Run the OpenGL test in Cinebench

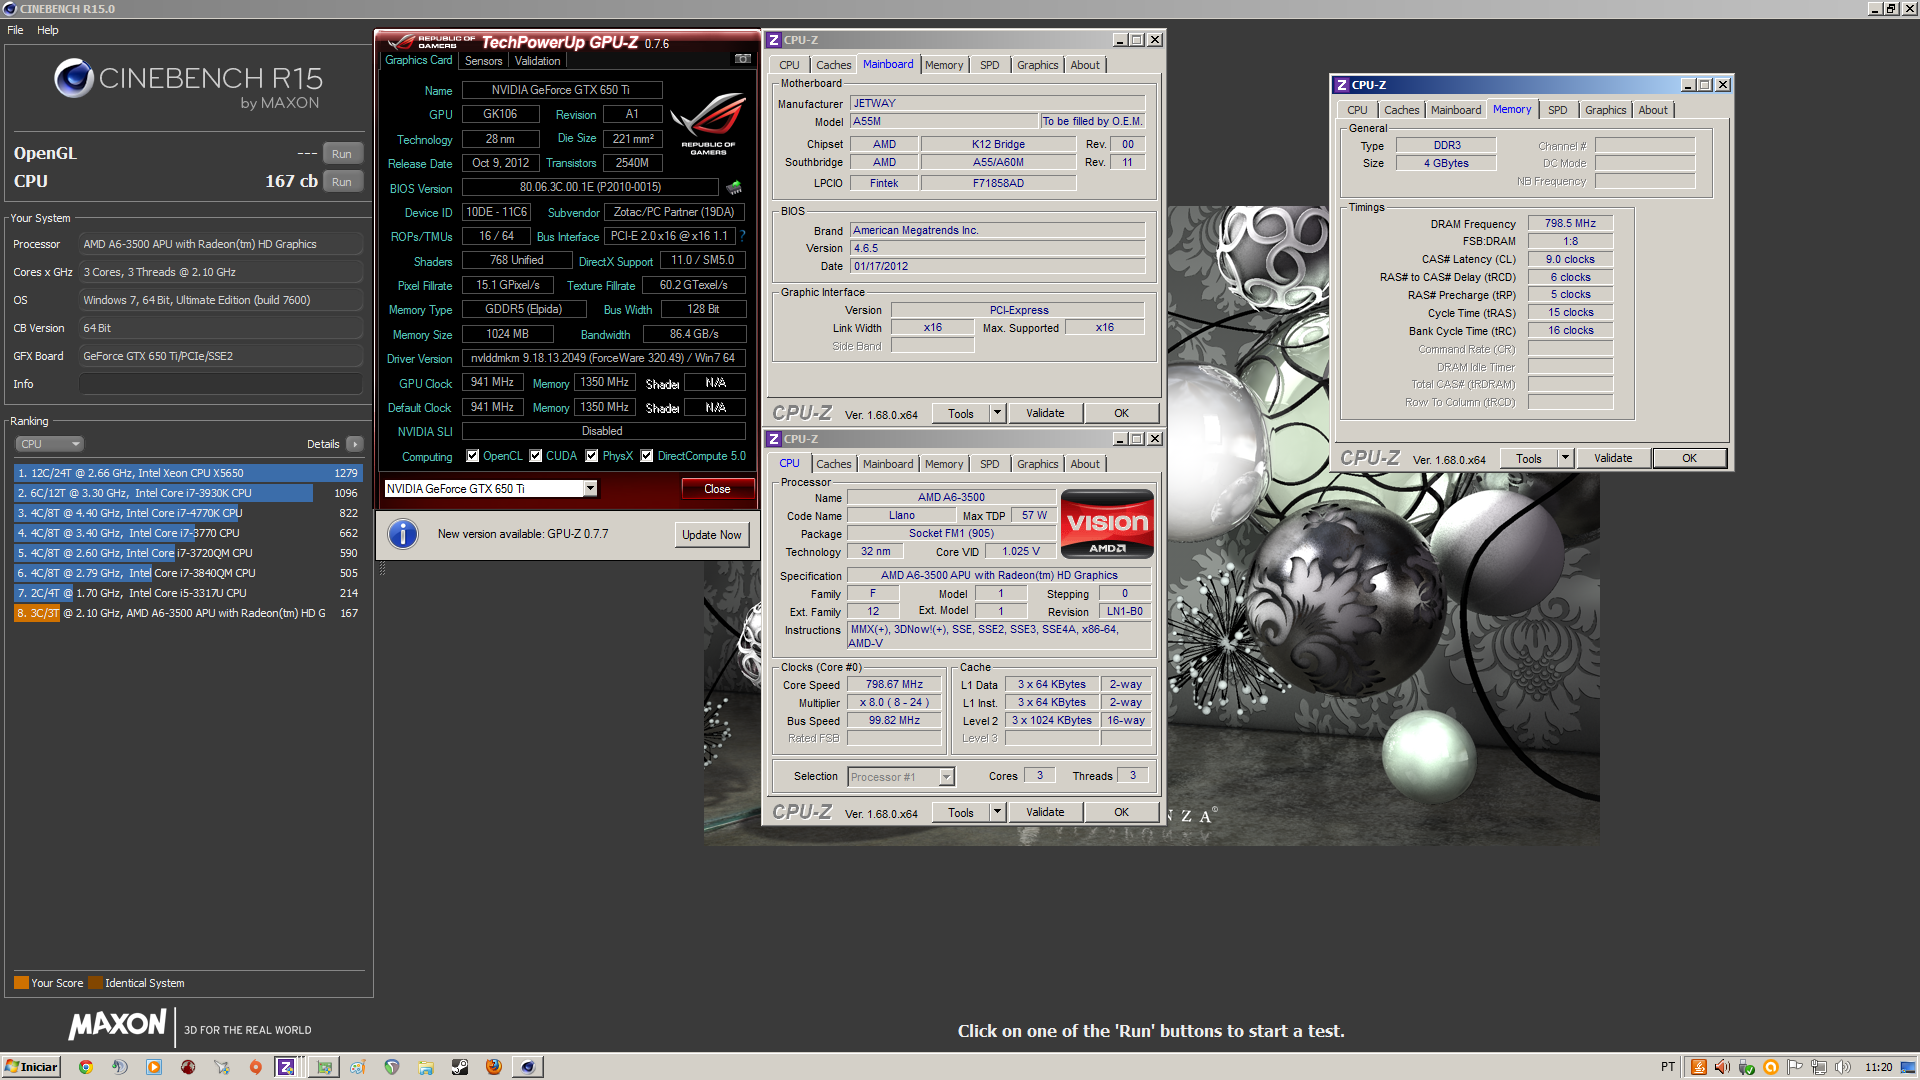coord(342,154)
